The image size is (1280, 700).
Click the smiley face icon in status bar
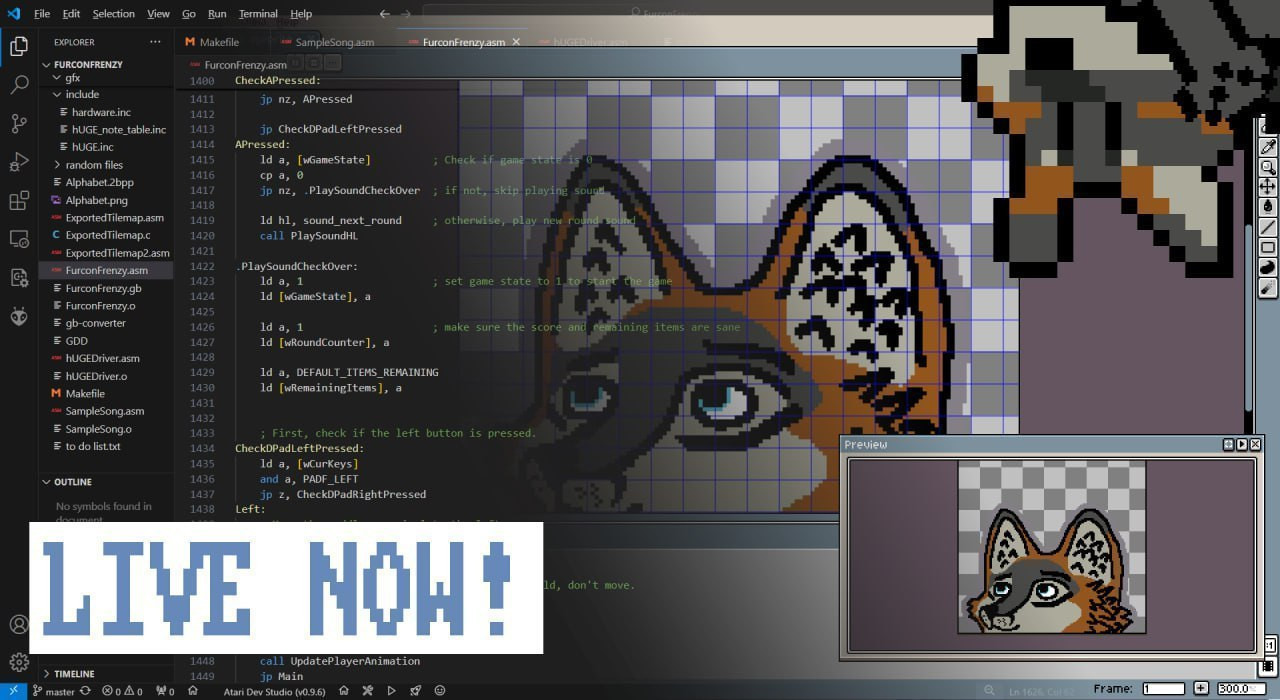[x=440, y=691]
